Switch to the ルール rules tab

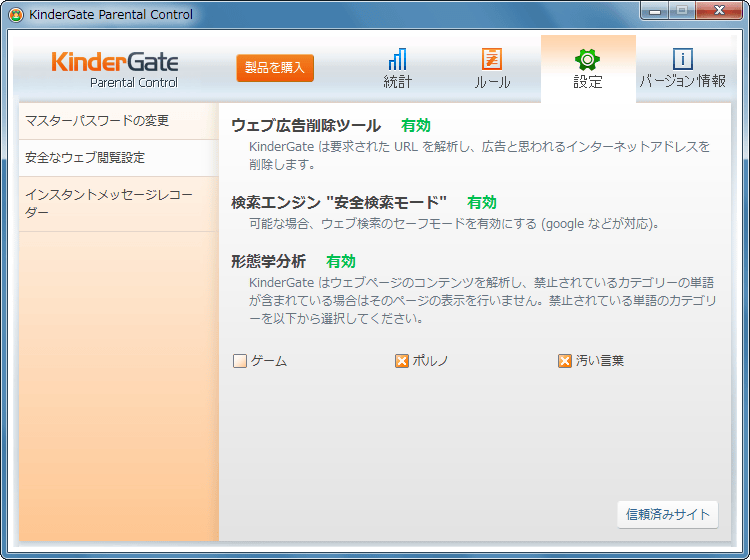coord(492,68)
